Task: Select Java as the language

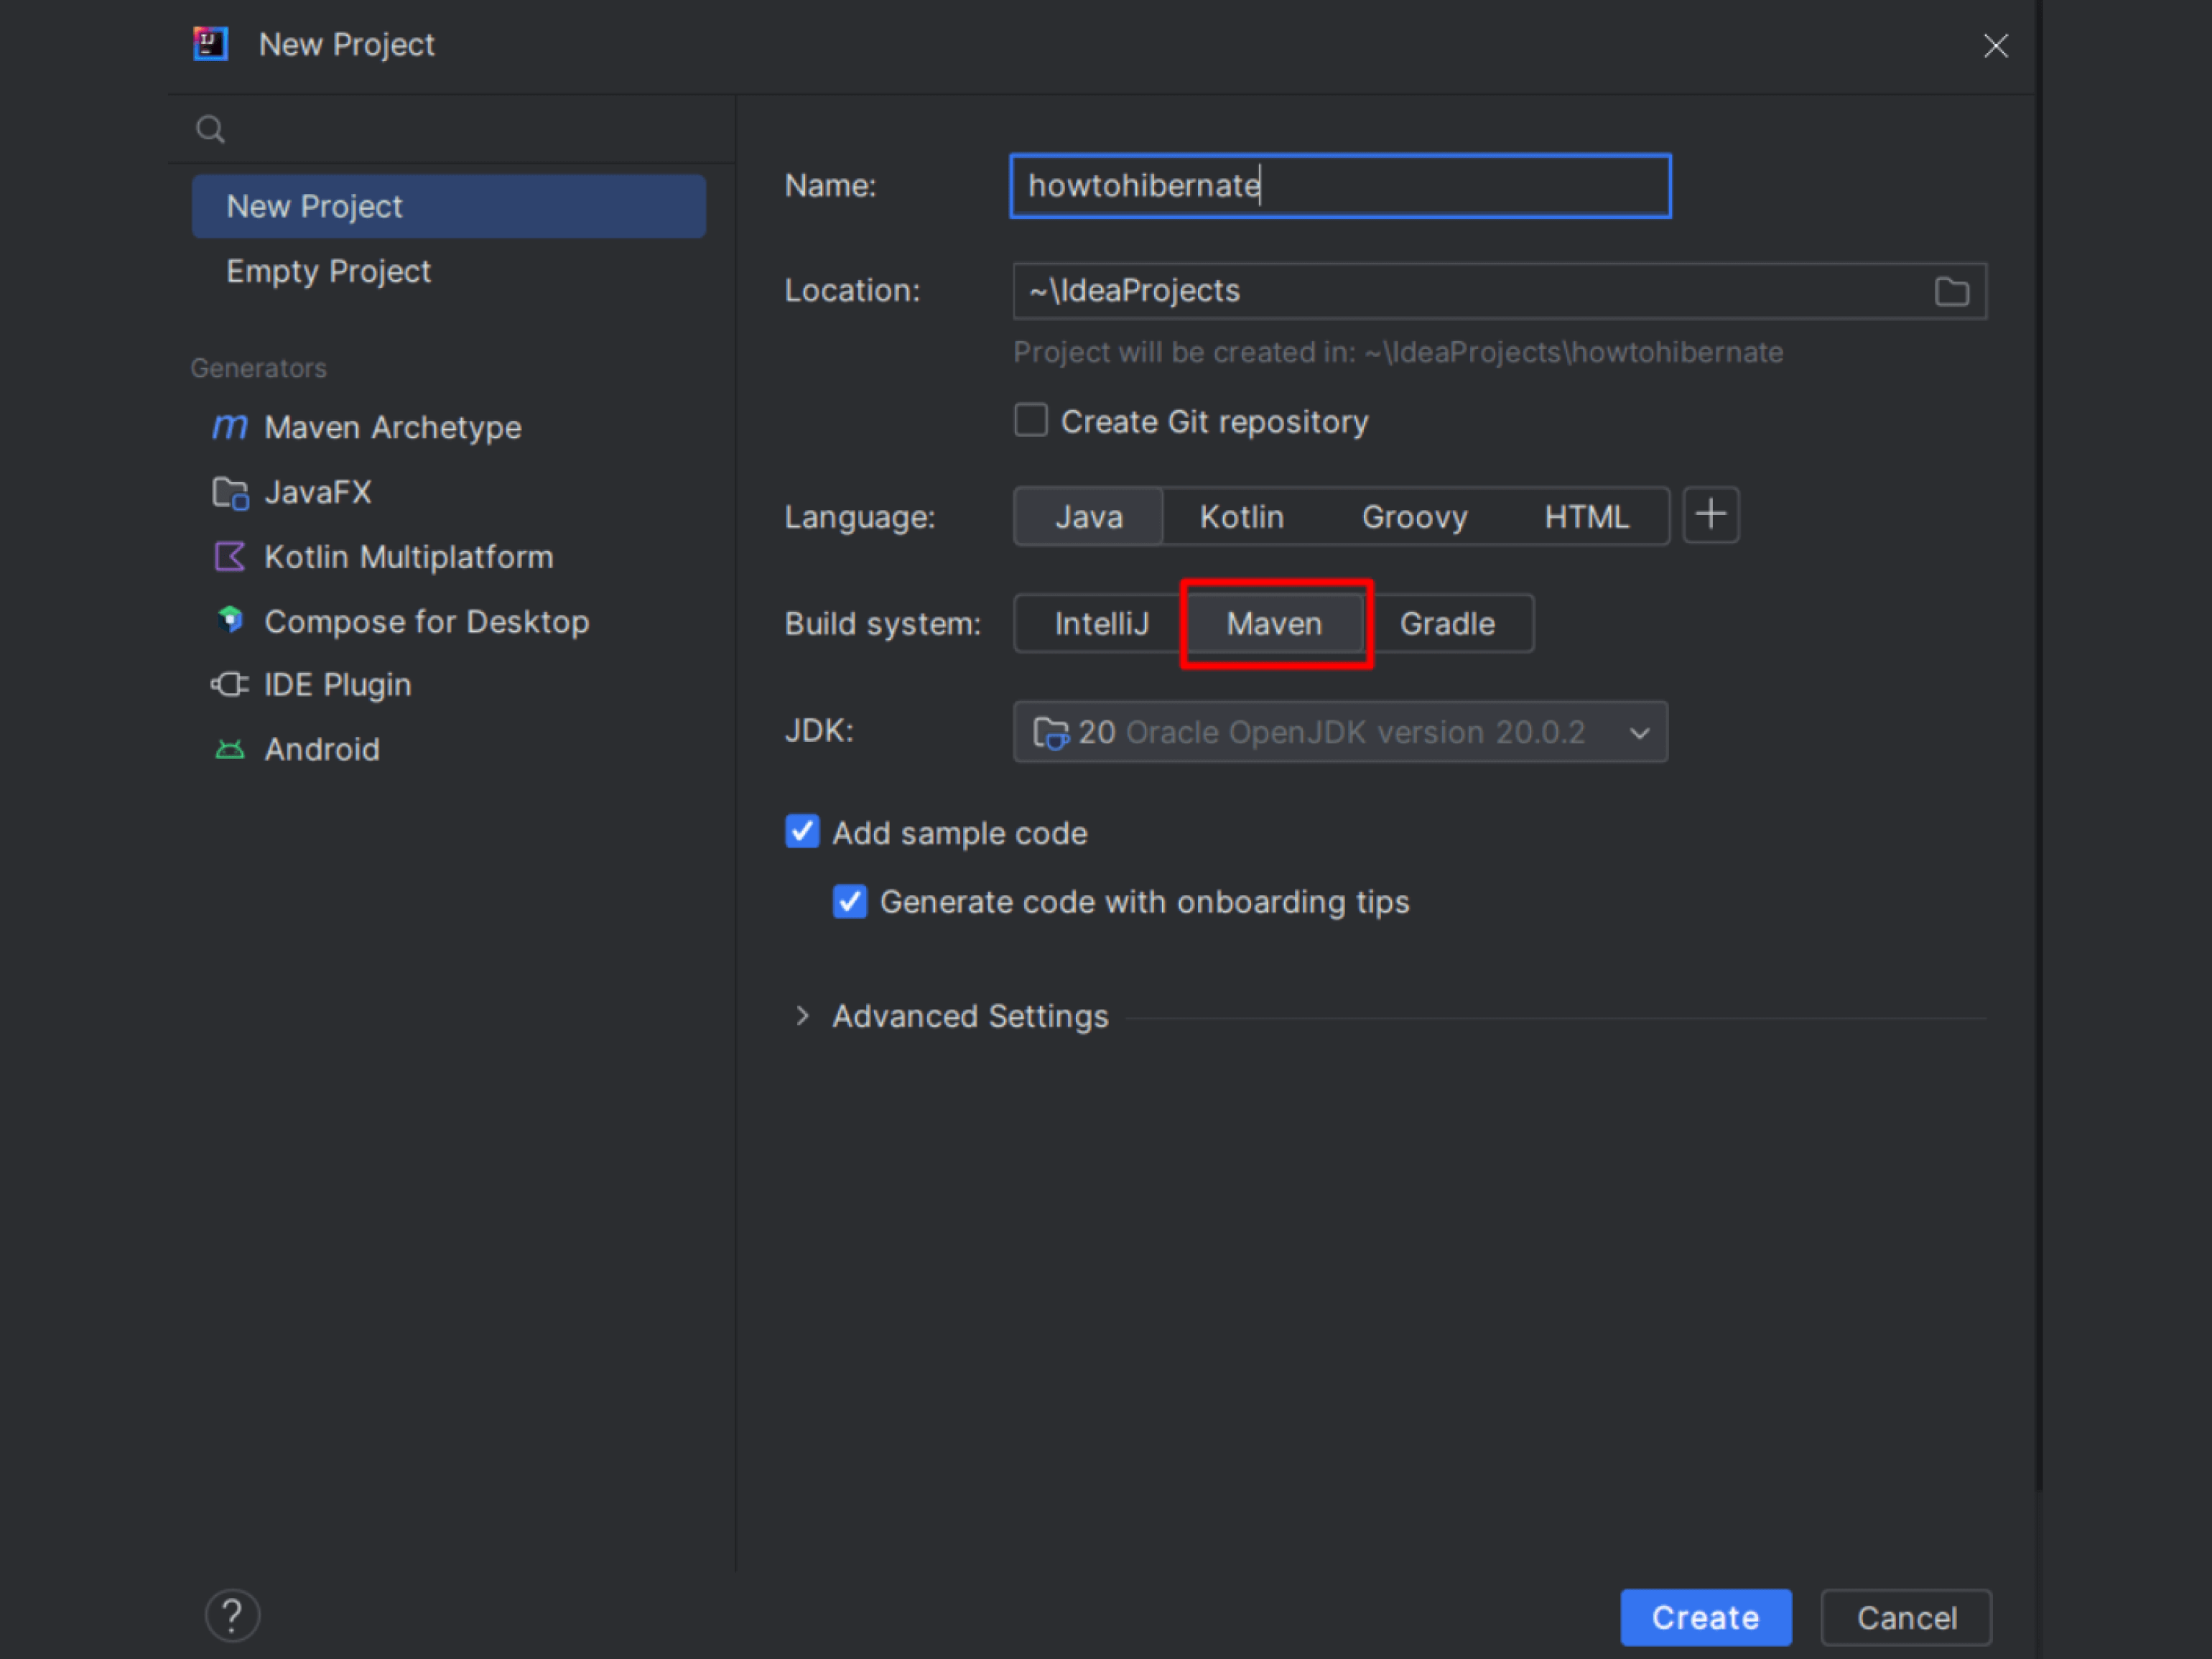Action: (x=1089, y=517)
